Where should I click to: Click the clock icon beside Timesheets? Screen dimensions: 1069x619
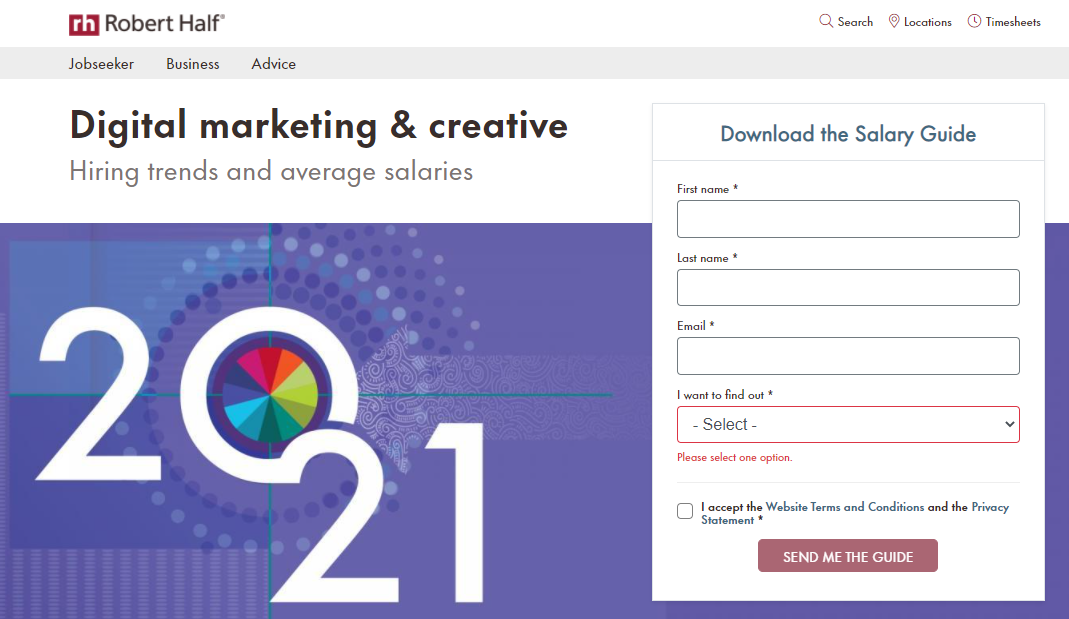click(x=974, y=21)
